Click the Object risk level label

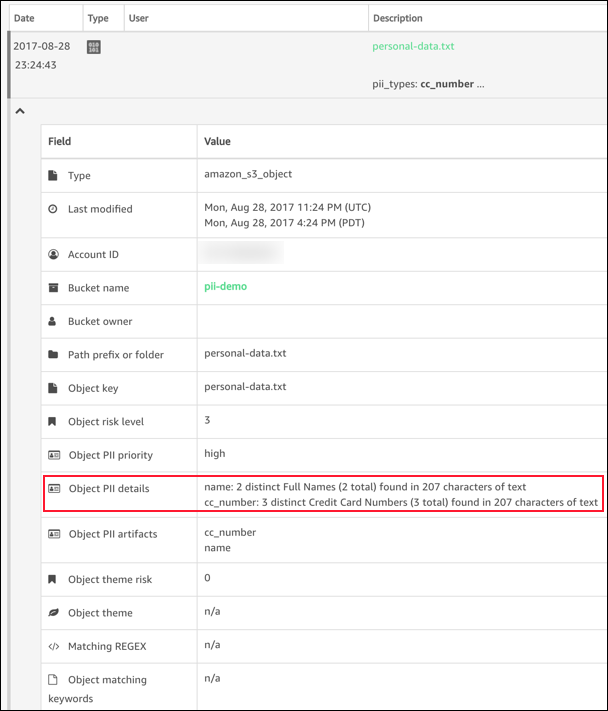pyautogui.click(x=106, y=421)
